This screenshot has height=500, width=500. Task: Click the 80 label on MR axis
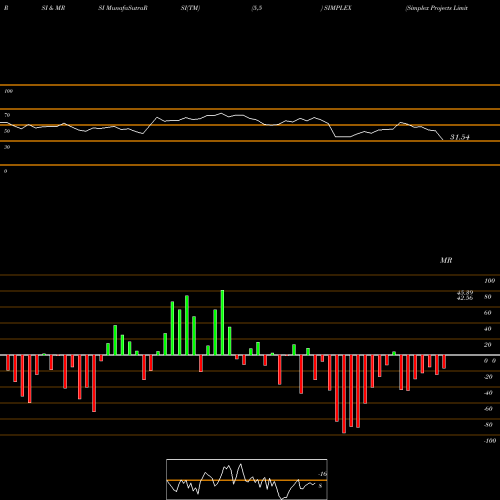click(x=488, y=297)
